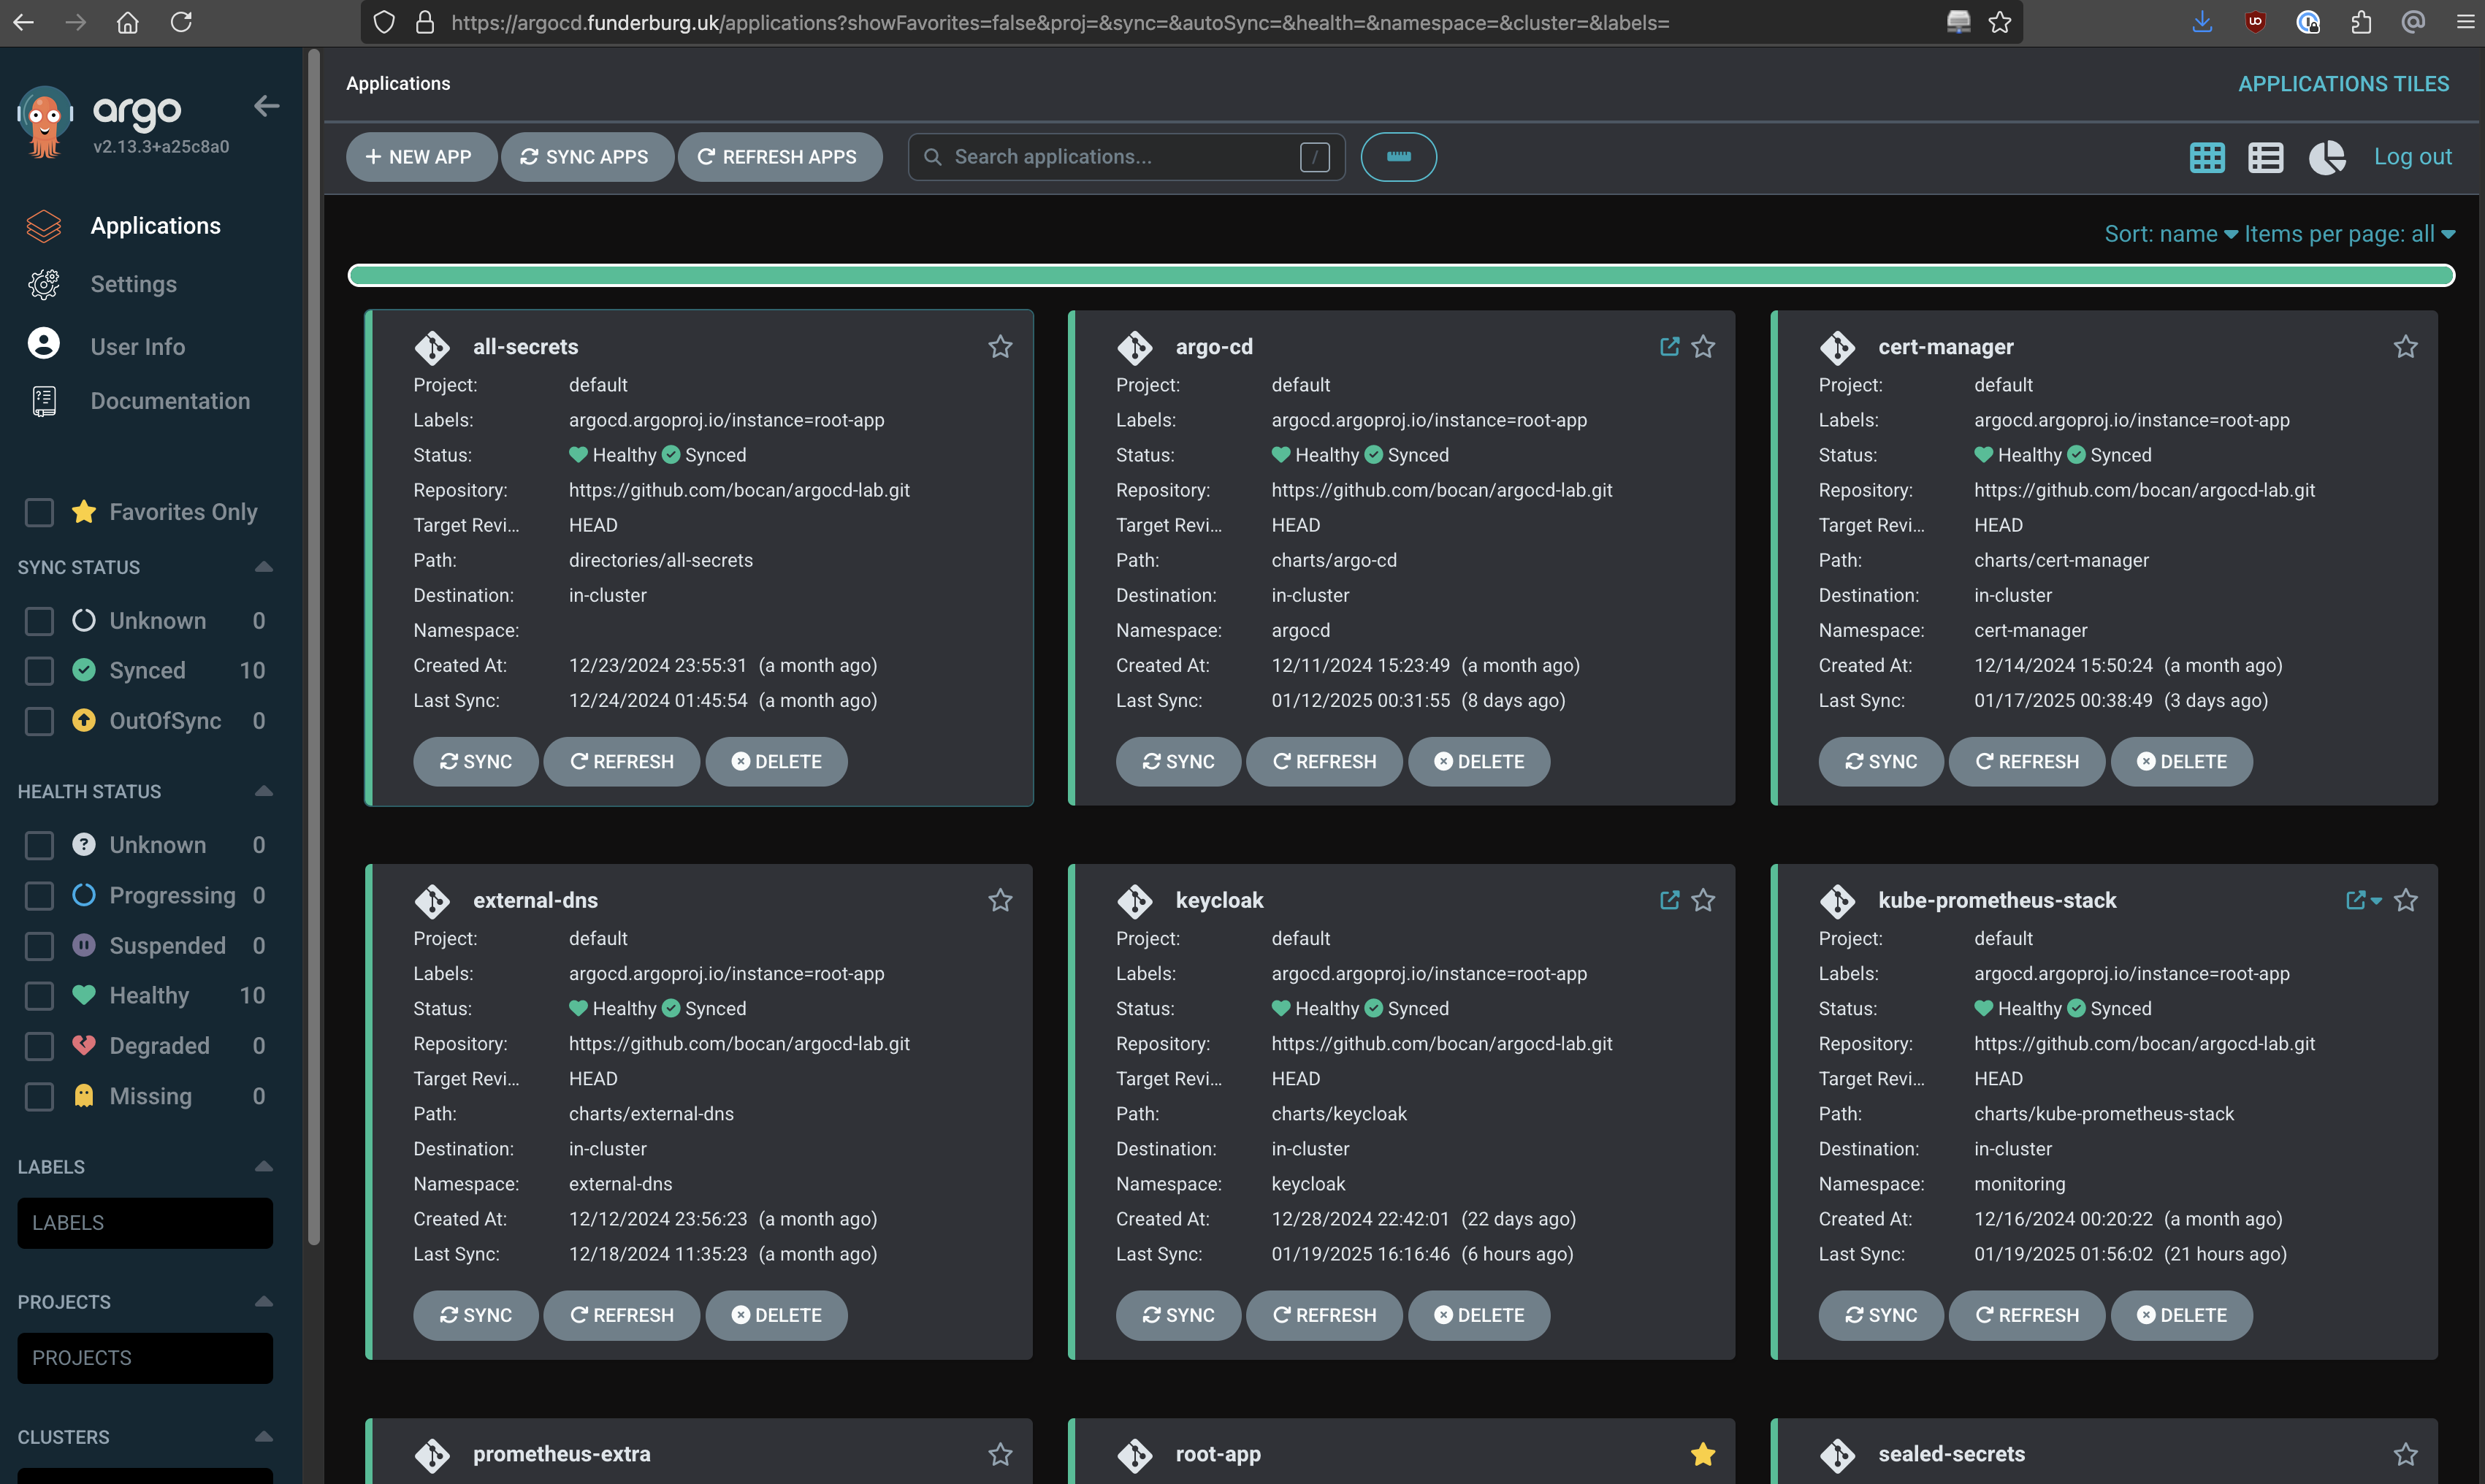
Task: Favorite the prometheus-extra application star
Action: coord(1000,1454)
